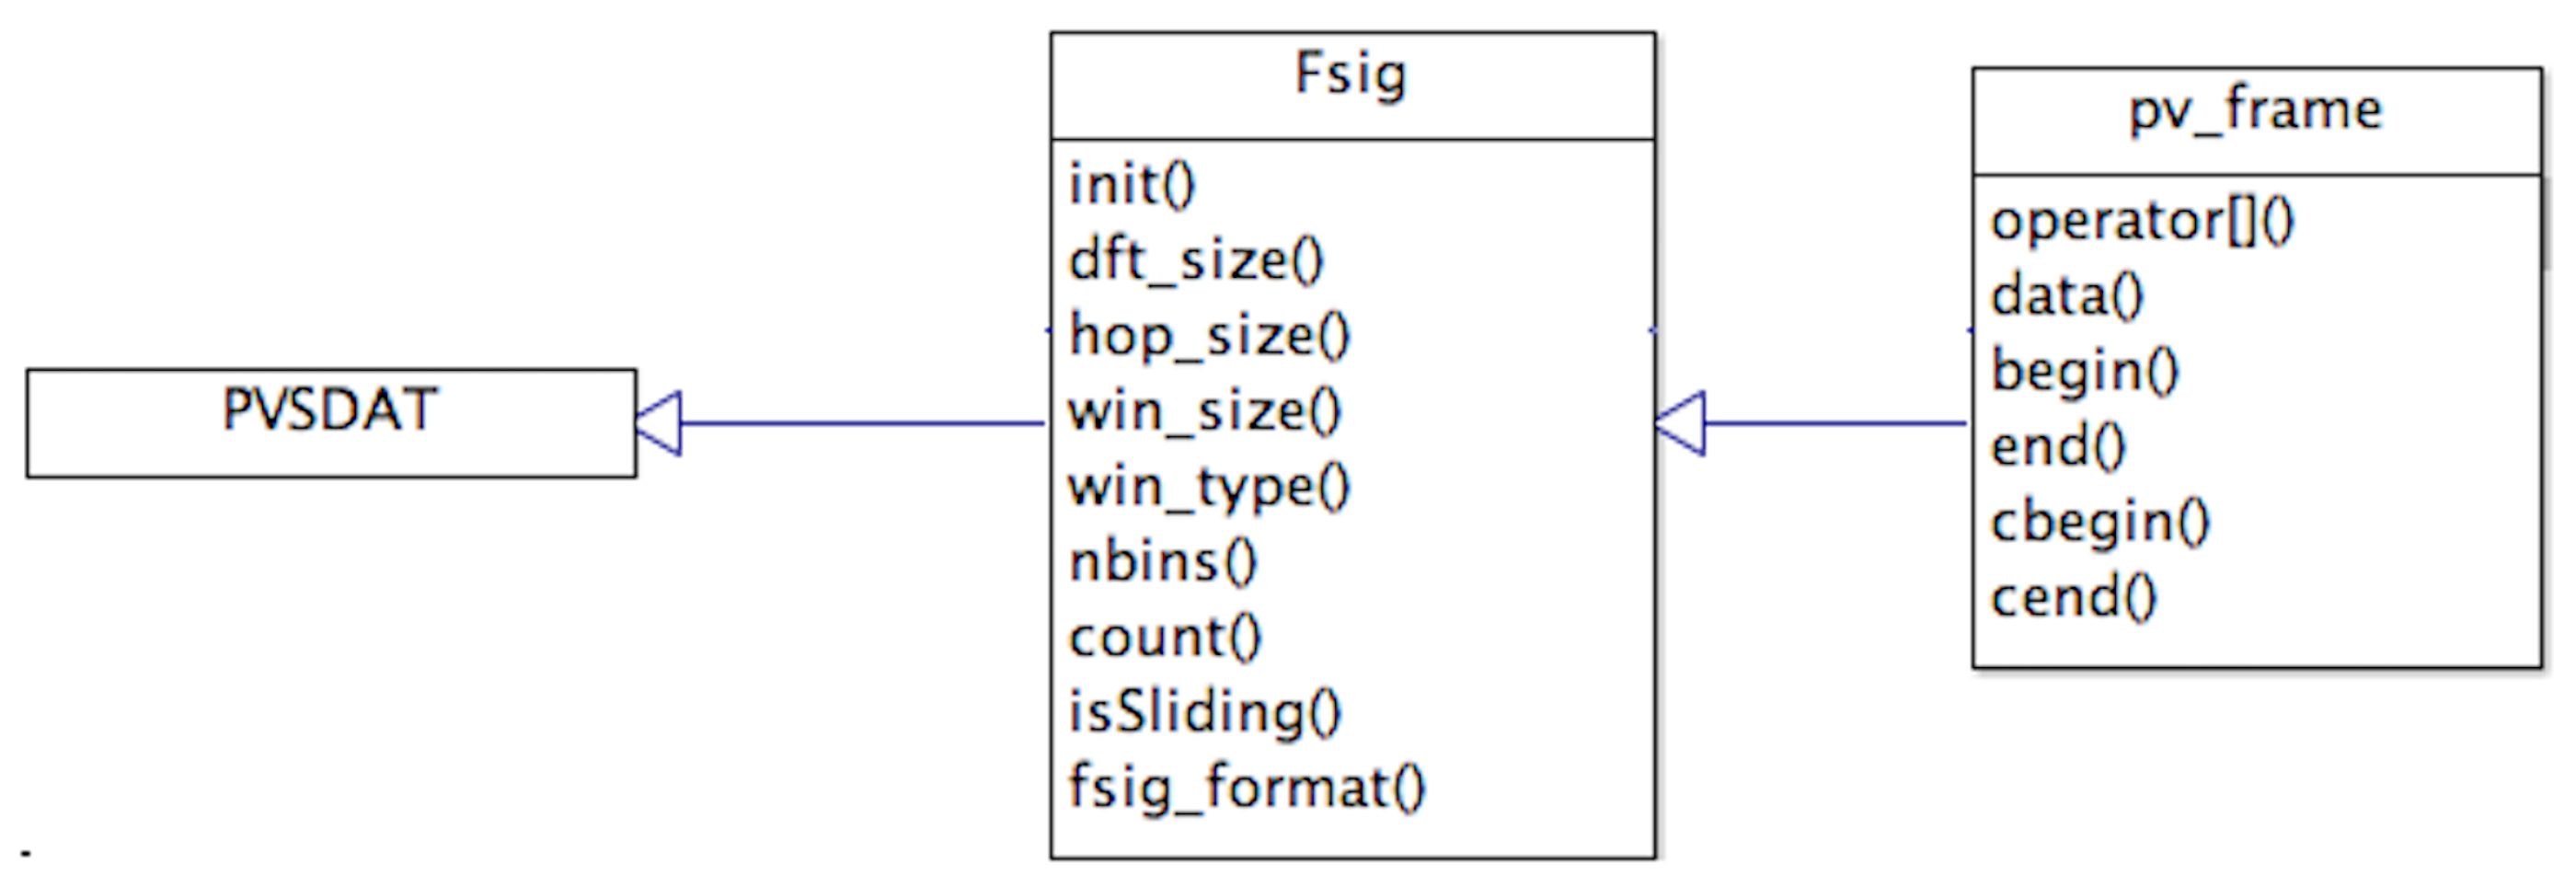Click the init() method in Fsig
Image resolution: width=2576 pixels, height=887 pixels.
point(1132,185)
